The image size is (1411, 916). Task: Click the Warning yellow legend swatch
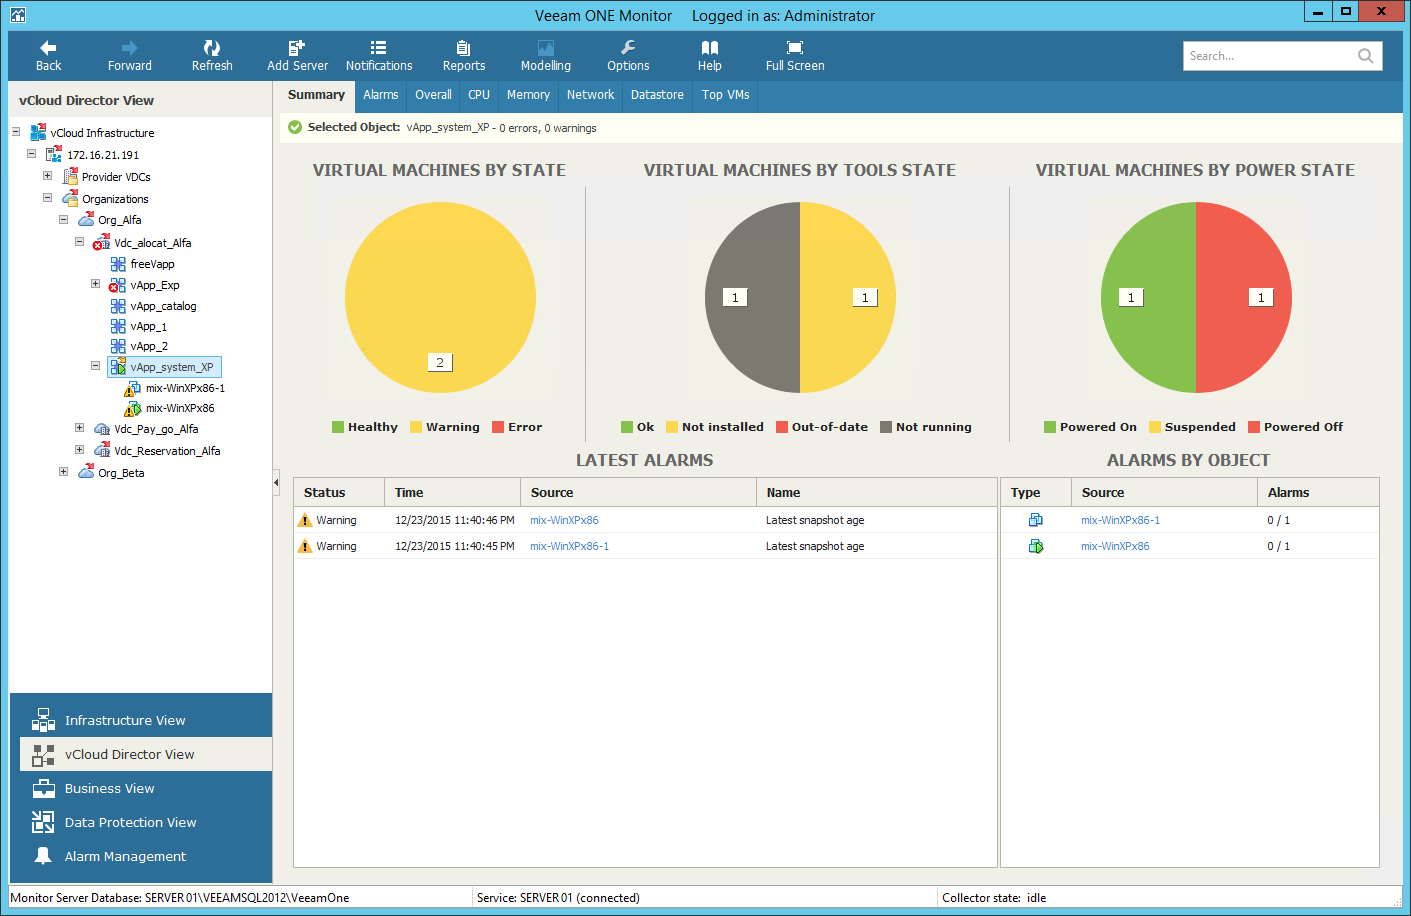coord(416,427)
